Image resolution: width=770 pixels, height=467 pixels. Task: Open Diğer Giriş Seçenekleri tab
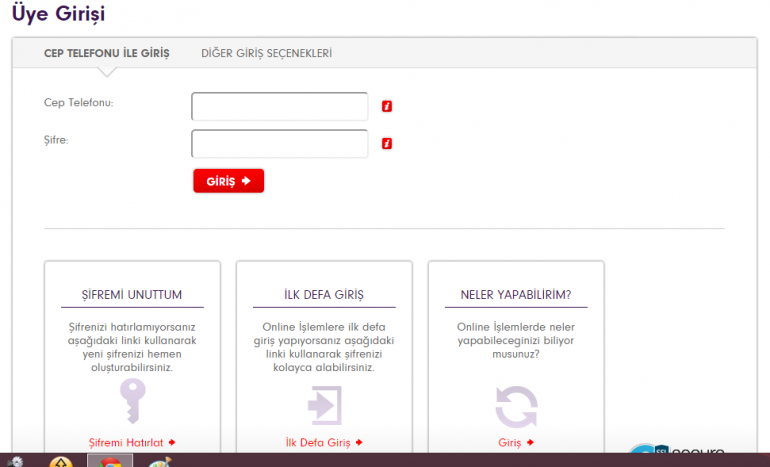[x=266, y=53]
